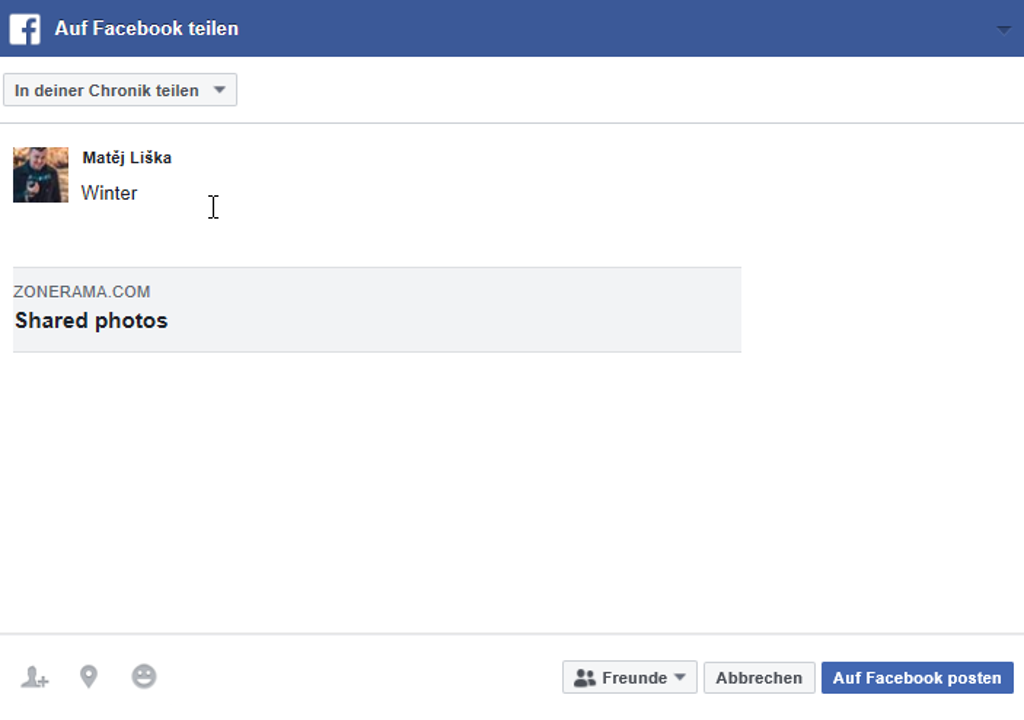Click the Matěj Liška profile picture
This screenshot has height=720, width=1024.
tap(41, 175)
